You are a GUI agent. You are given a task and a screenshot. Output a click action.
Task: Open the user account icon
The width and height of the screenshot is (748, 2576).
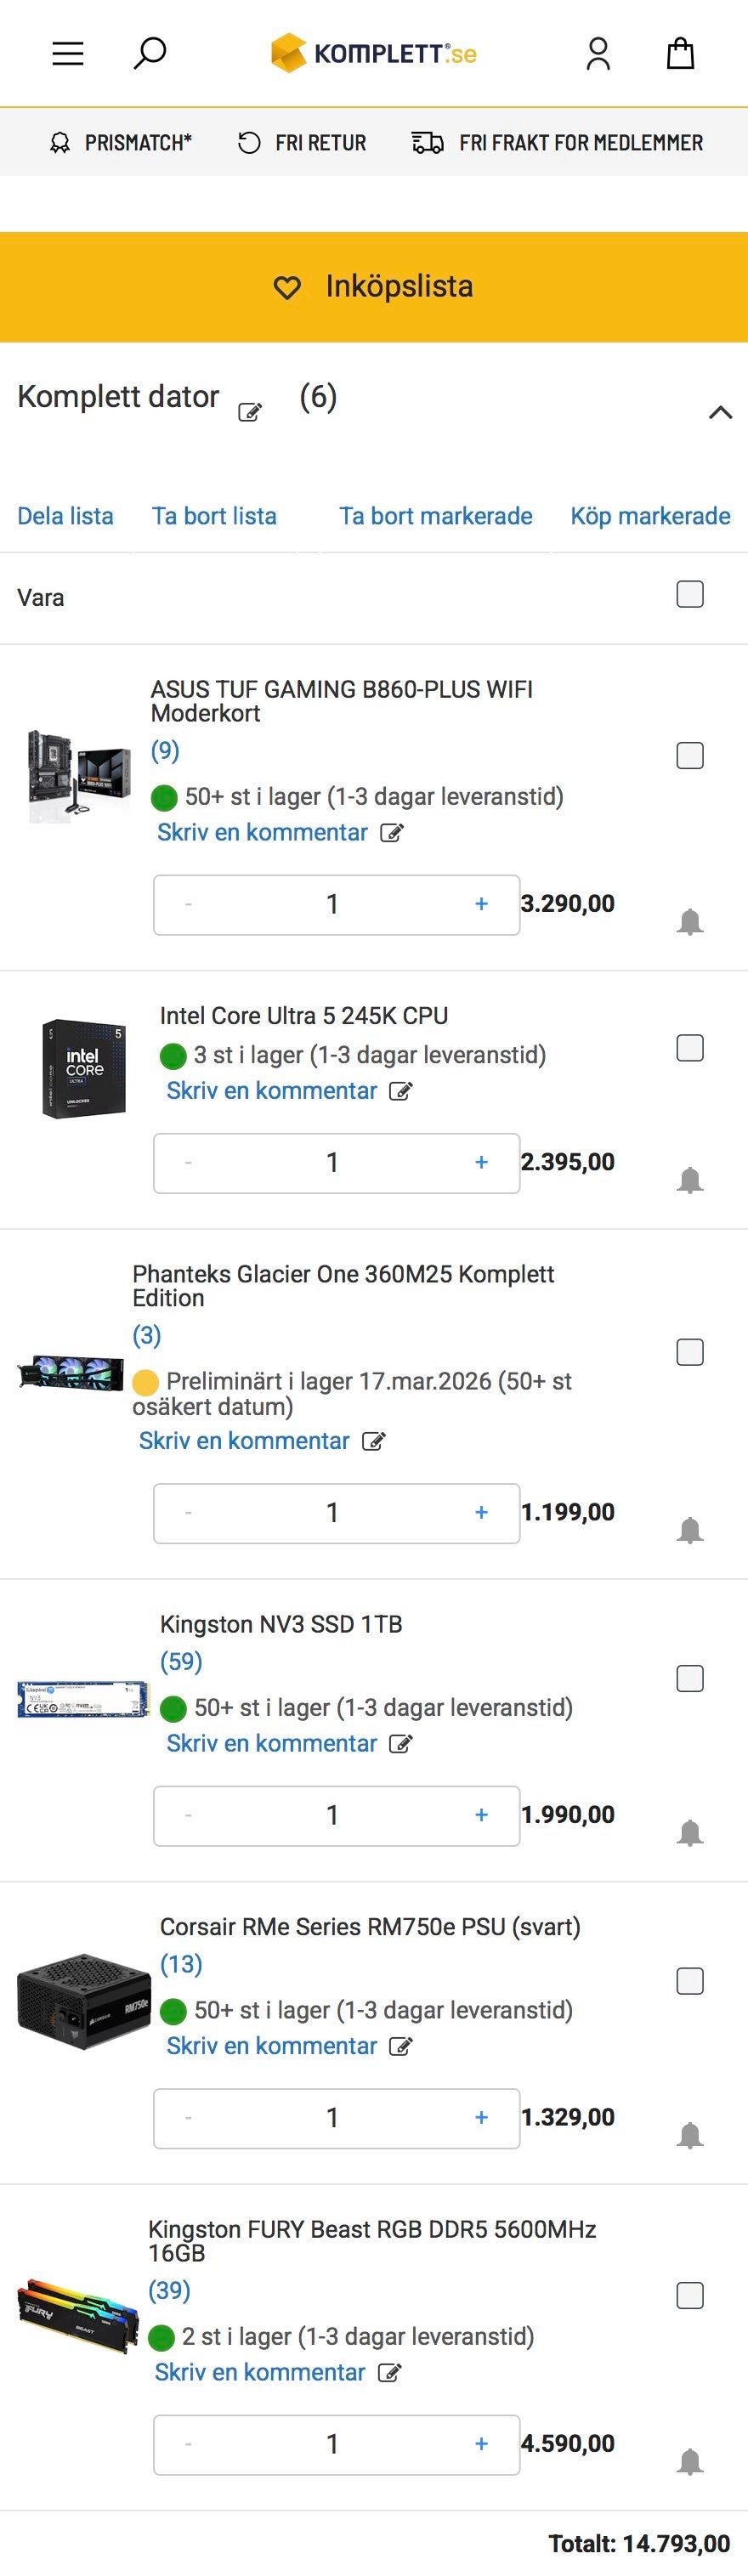coord(598,53)
